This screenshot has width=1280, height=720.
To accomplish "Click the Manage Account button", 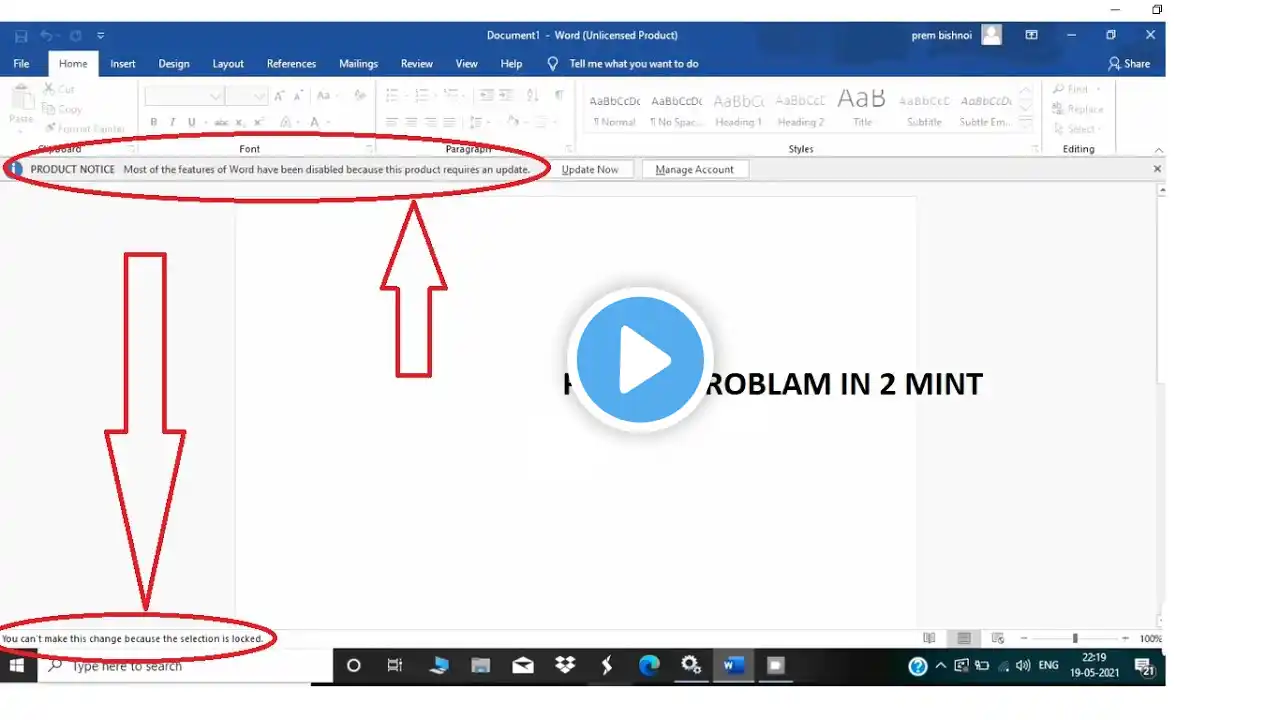I will 695,170.
